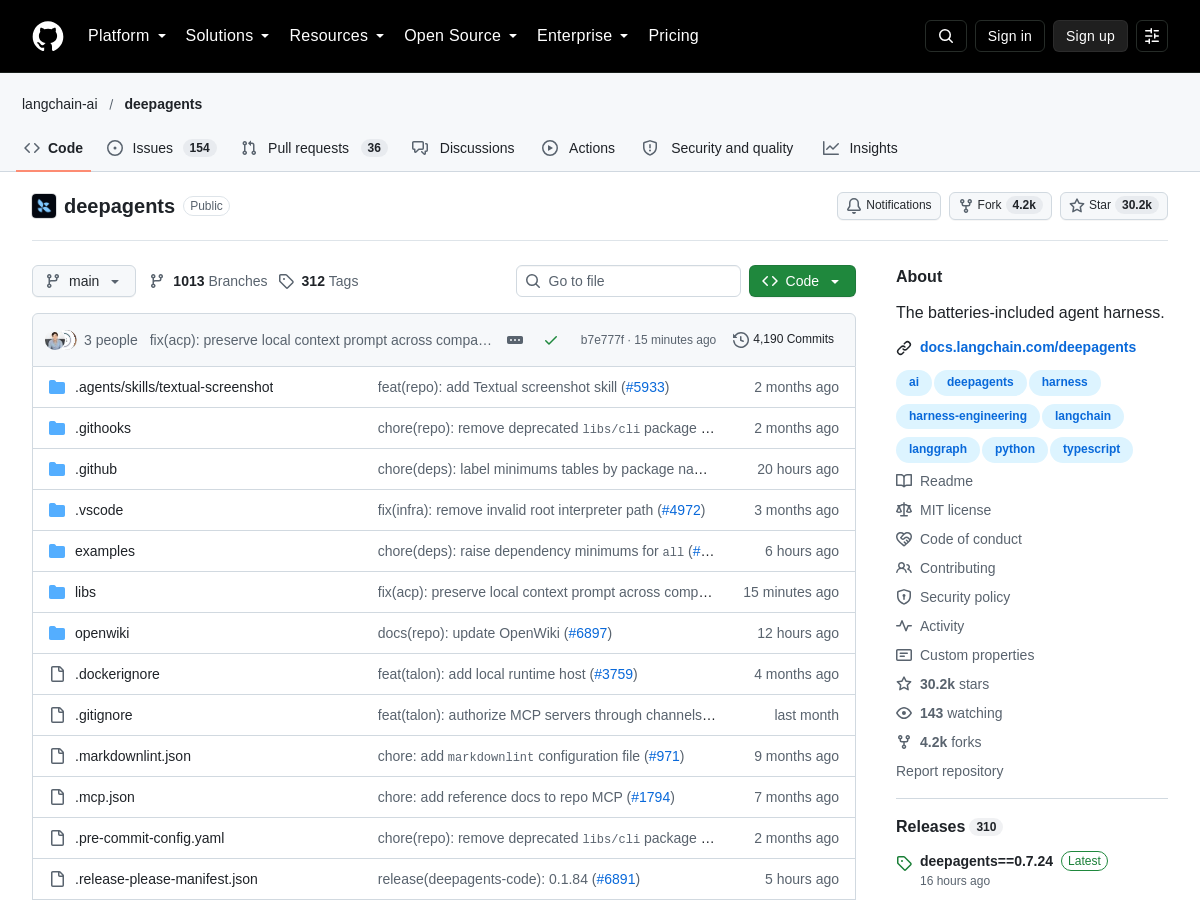
Task: Click the .mcp.json file icon
Action: tap(57, 797)
